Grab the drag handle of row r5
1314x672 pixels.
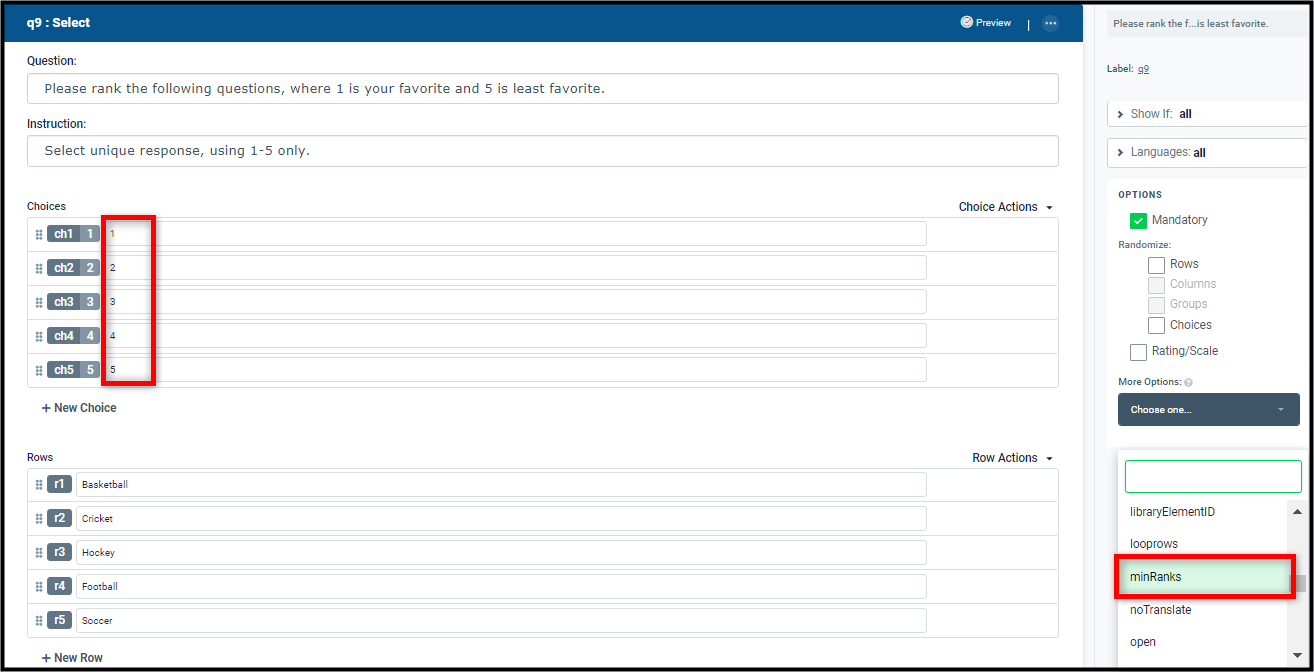40,621
